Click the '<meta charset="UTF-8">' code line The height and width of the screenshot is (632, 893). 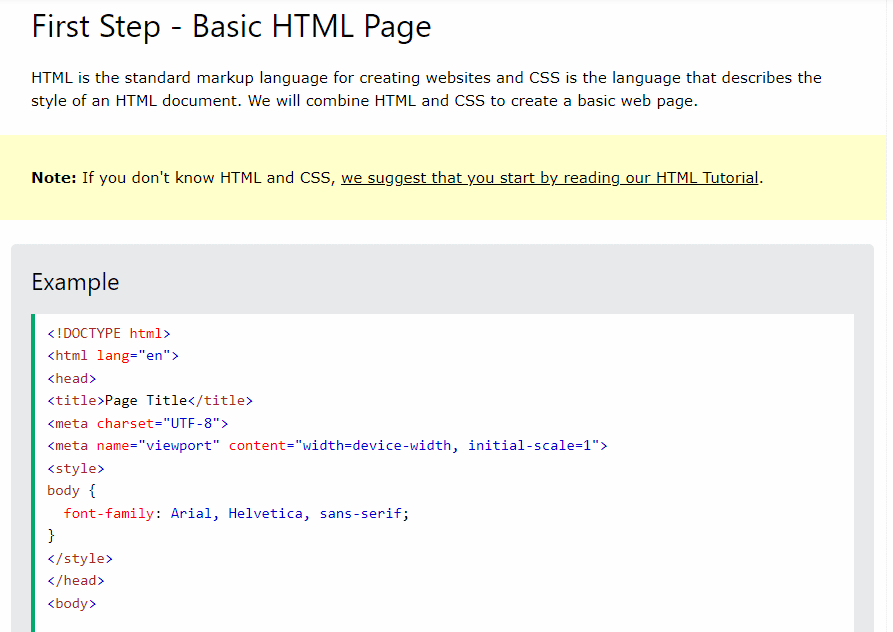coord(138,424)
